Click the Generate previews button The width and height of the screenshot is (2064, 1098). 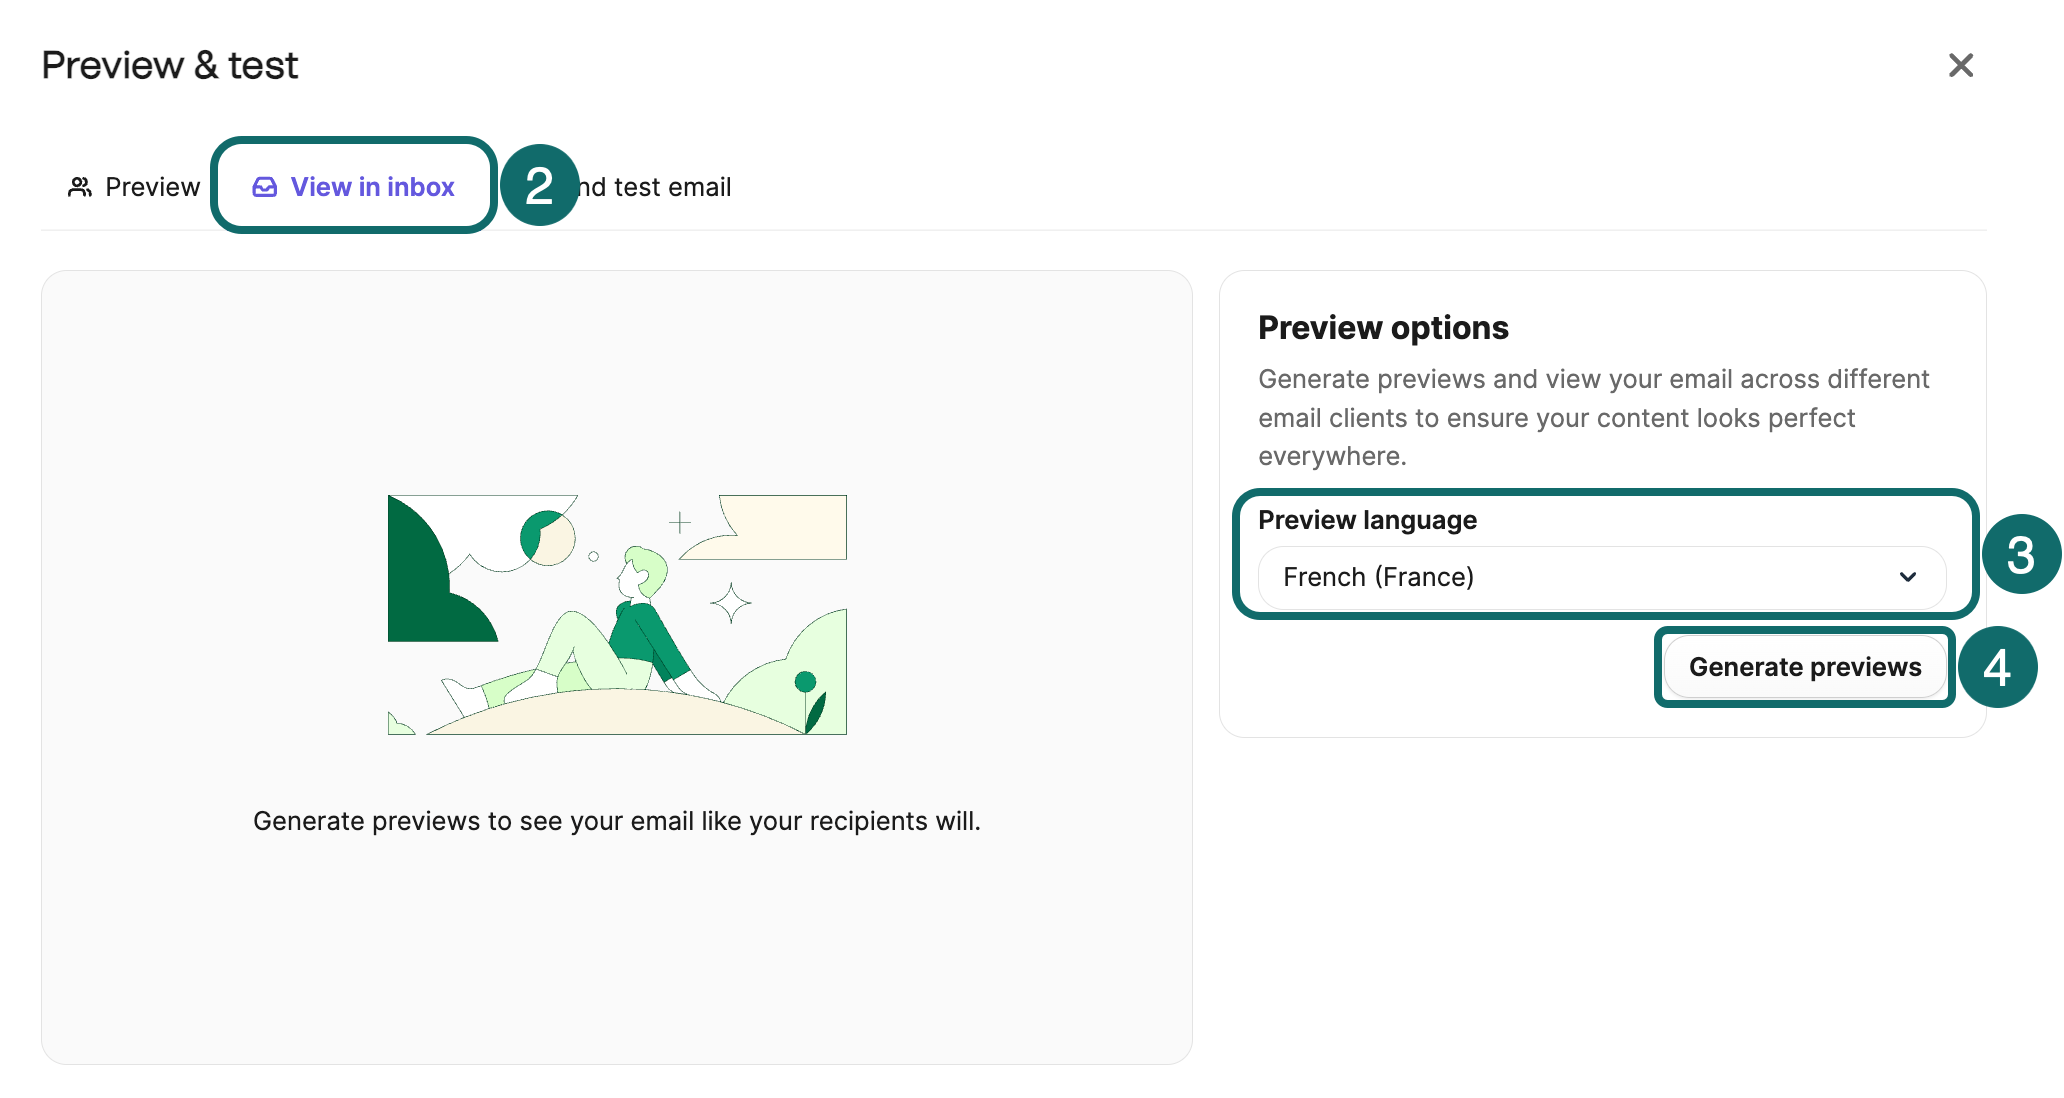[1804, 667]
